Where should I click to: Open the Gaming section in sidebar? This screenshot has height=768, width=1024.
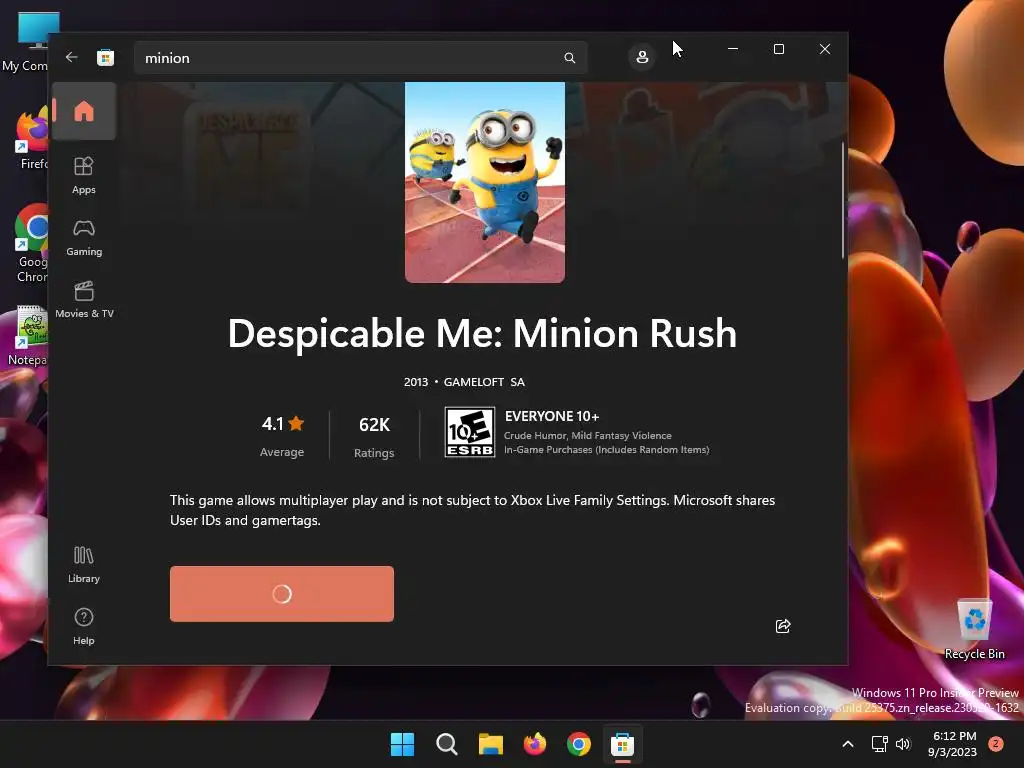pyautogui.click(x=84, y=238)
